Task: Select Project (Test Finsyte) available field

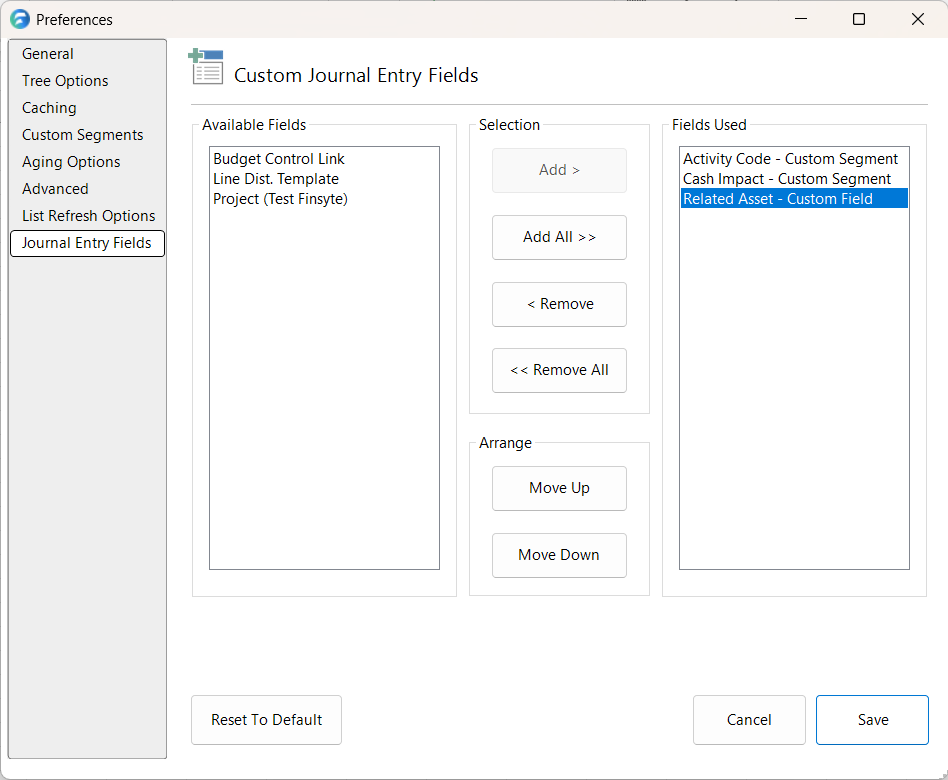Action: click(280, 199)
